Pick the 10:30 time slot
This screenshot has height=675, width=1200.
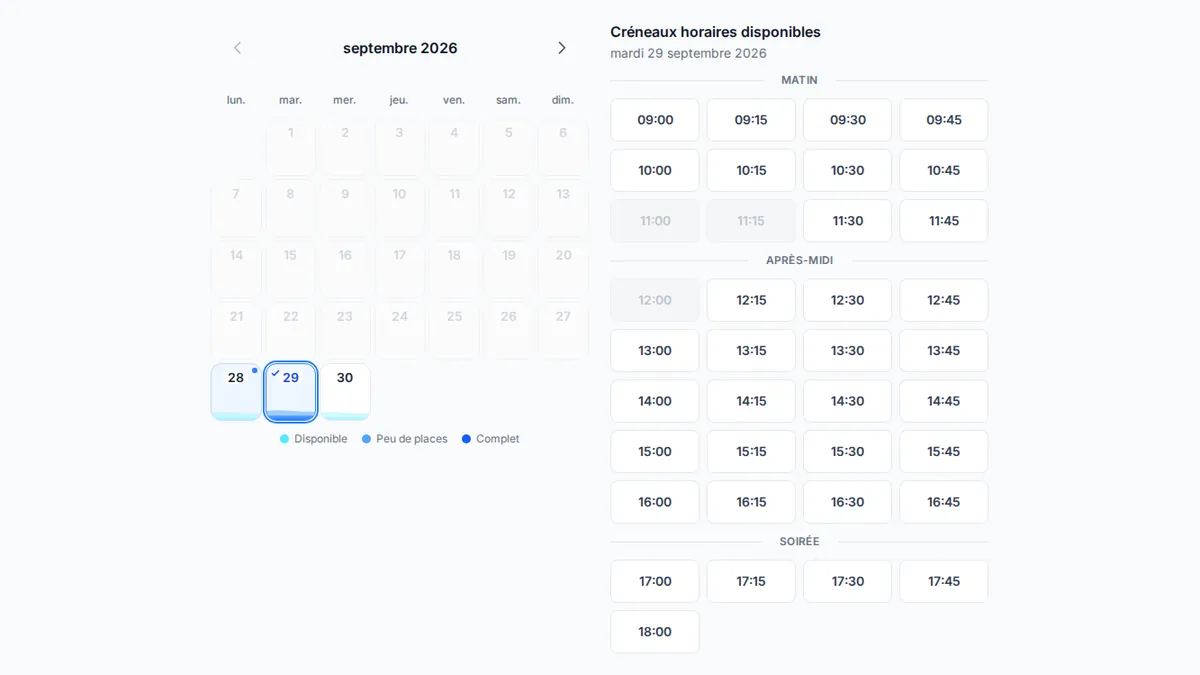coord(847,170)
